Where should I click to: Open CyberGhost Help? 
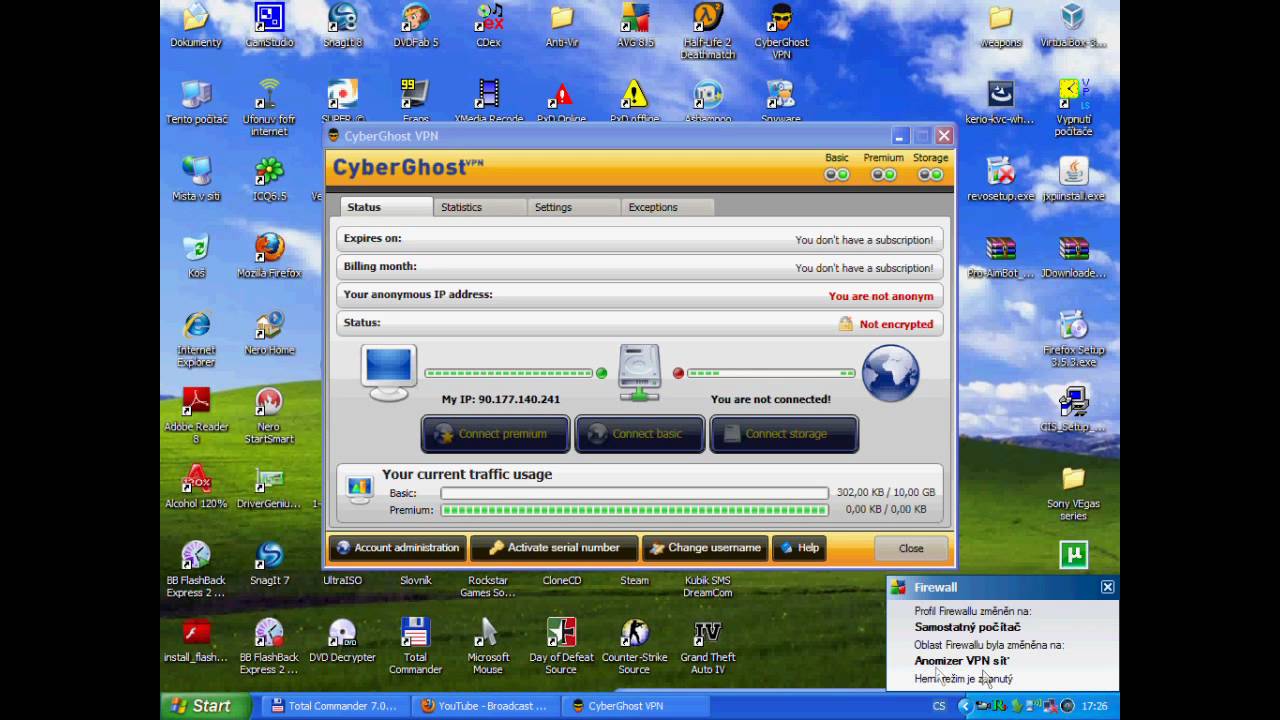click(x=799, y=548)
